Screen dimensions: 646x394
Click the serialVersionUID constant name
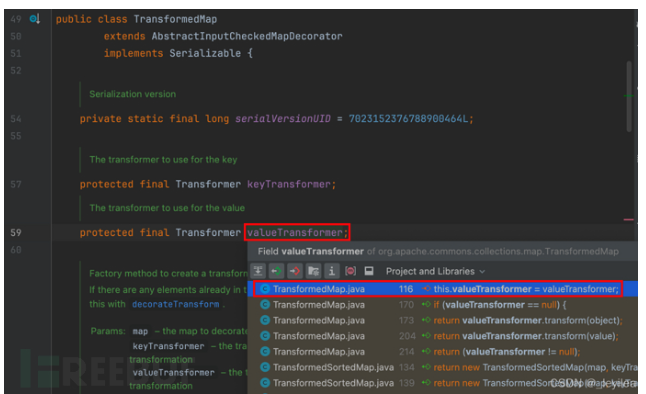[x=283, y=119]
